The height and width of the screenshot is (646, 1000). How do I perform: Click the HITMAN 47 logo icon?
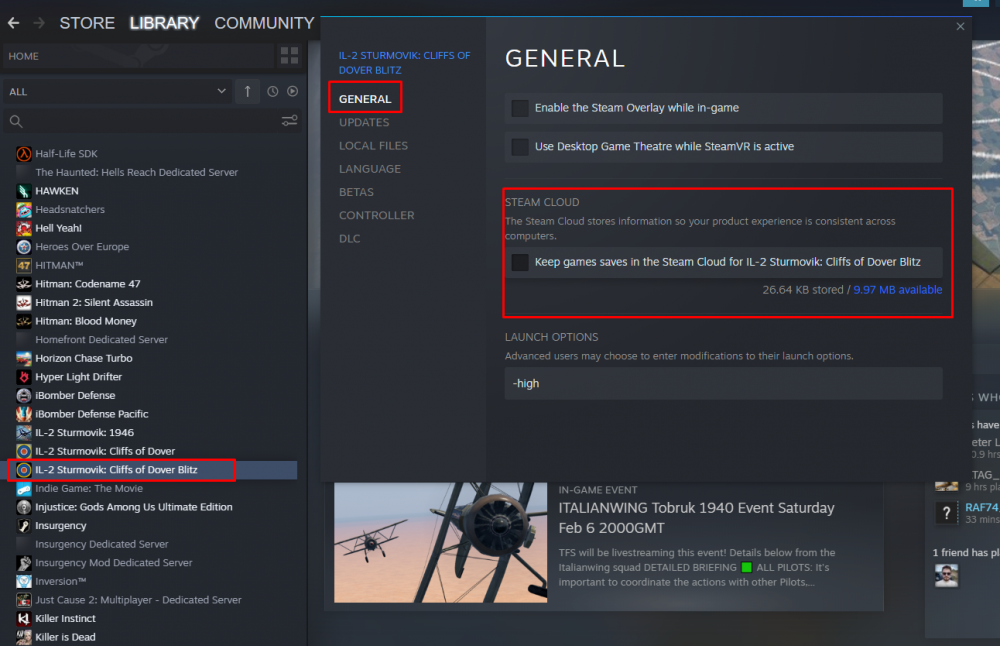coord(22,265)
